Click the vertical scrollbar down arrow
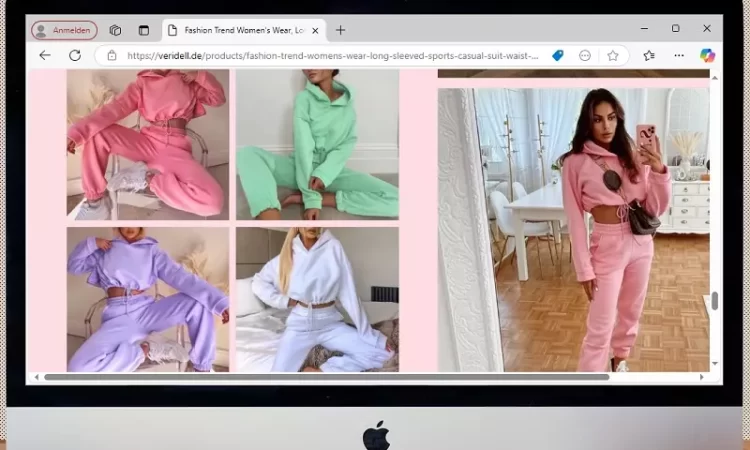 point(715,363)
